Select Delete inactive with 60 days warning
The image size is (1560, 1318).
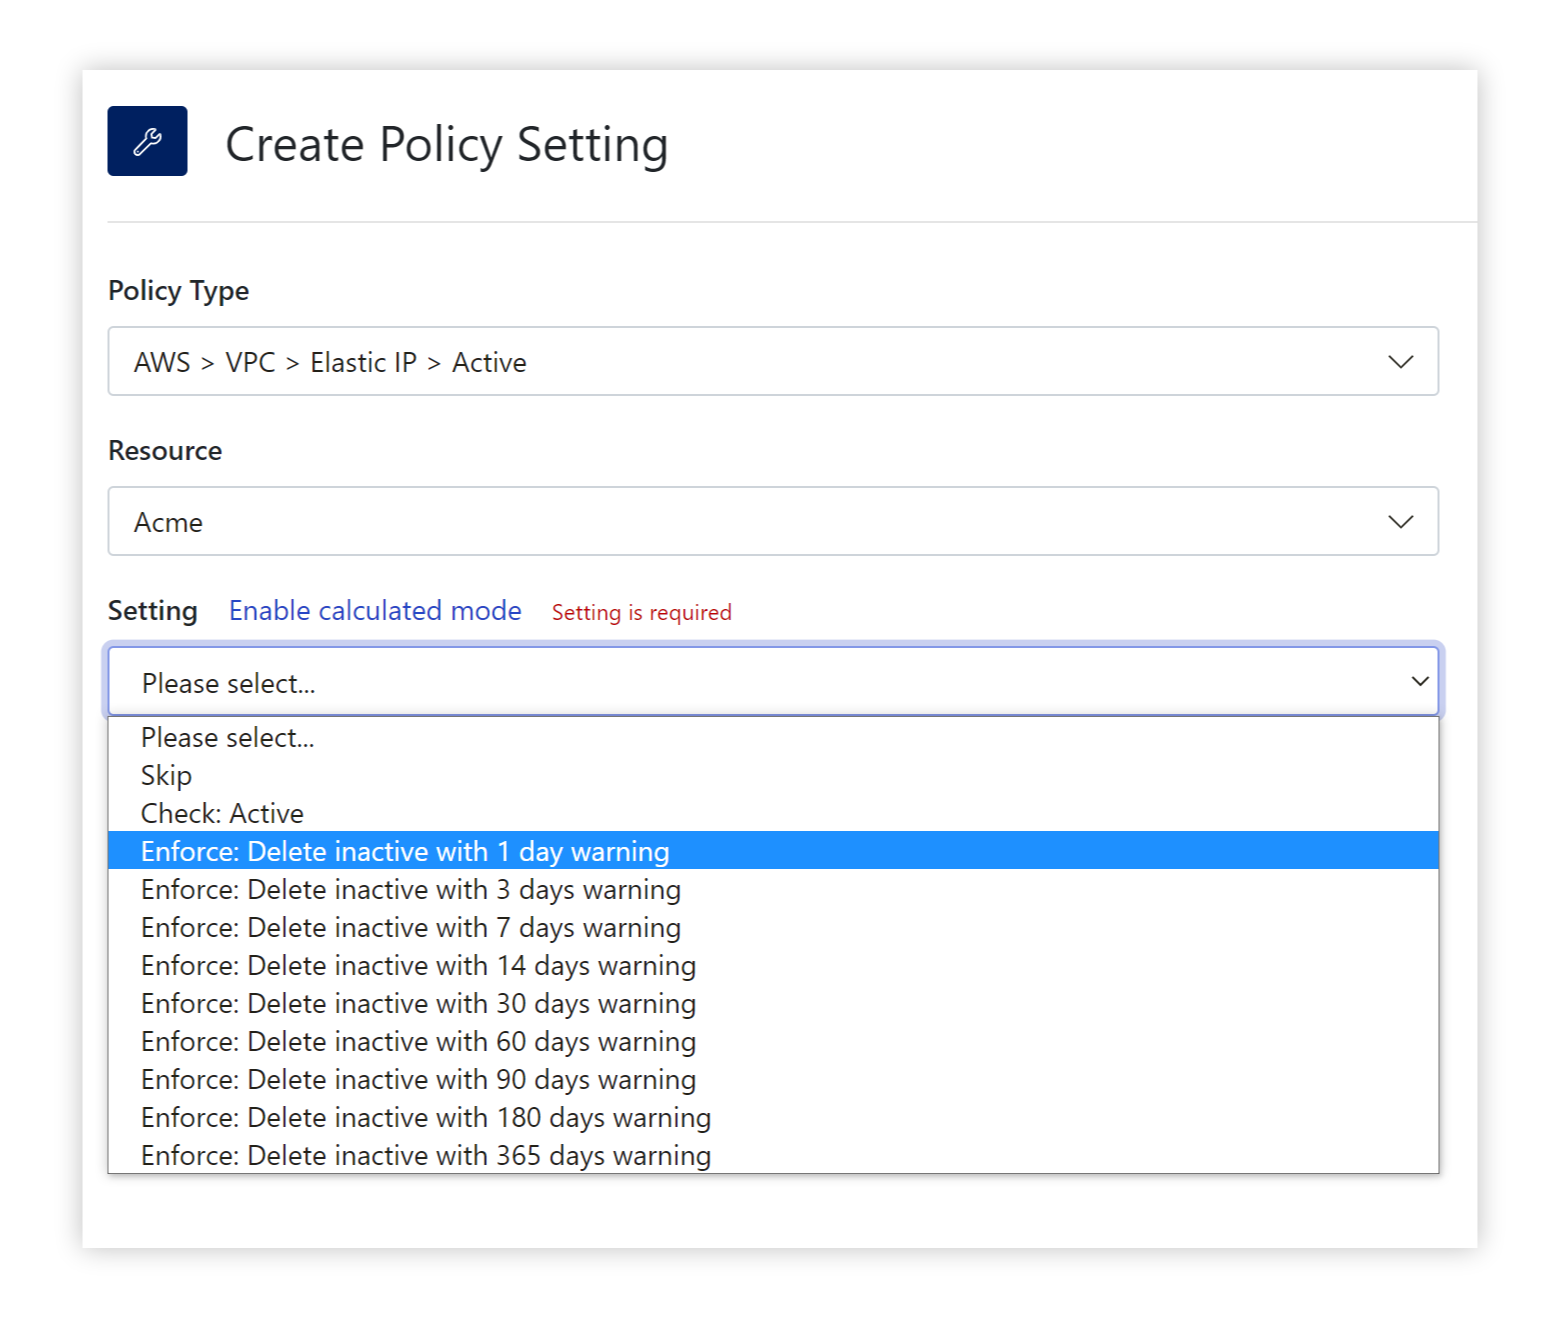pos(773,1041)
